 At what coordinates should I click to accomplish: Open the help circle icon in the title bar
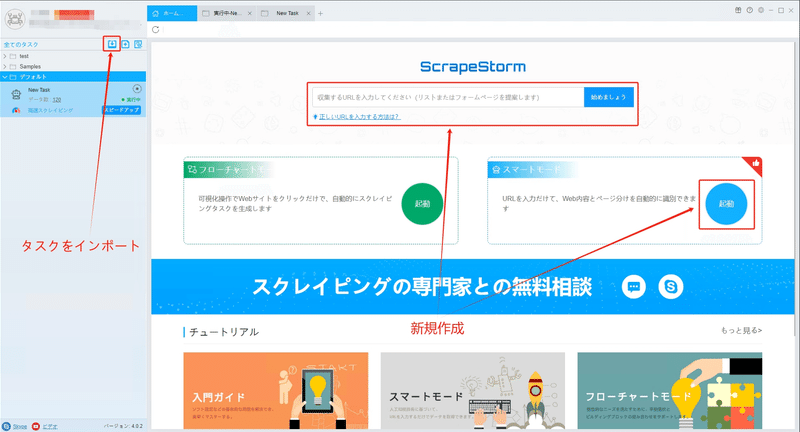749,10
